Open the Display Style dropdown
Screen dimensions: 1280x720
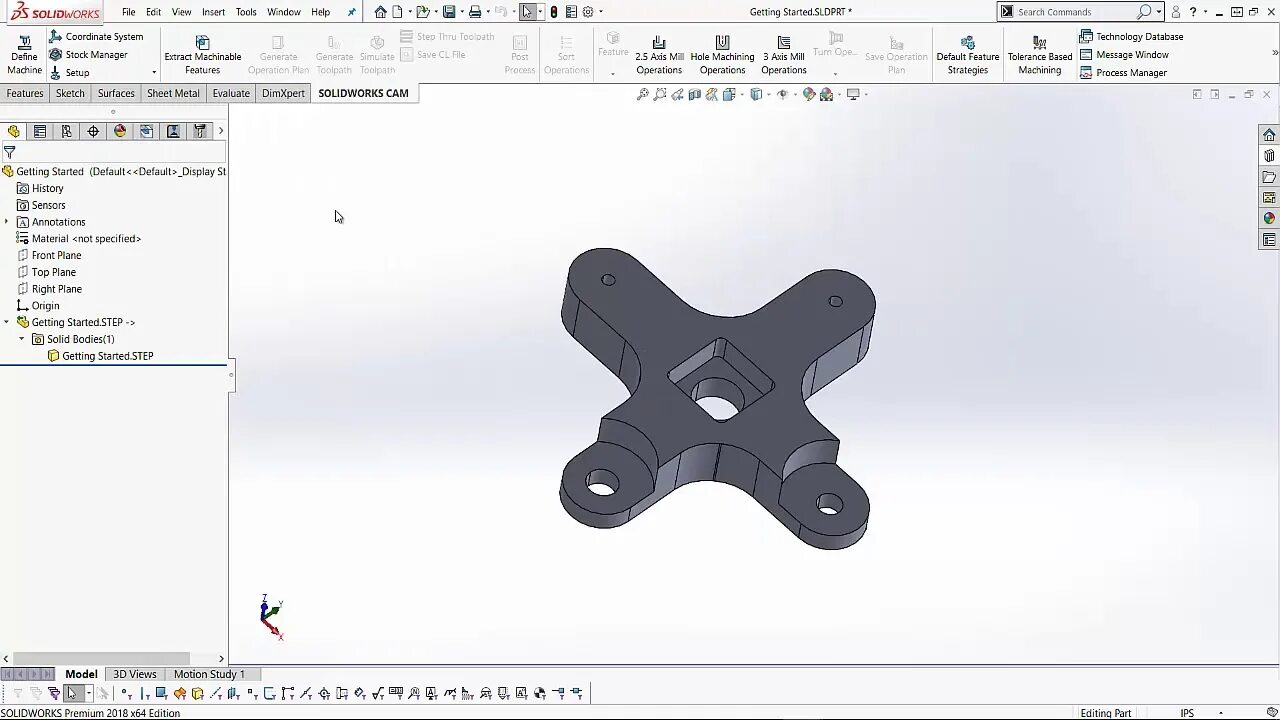[x=769, y=93]
